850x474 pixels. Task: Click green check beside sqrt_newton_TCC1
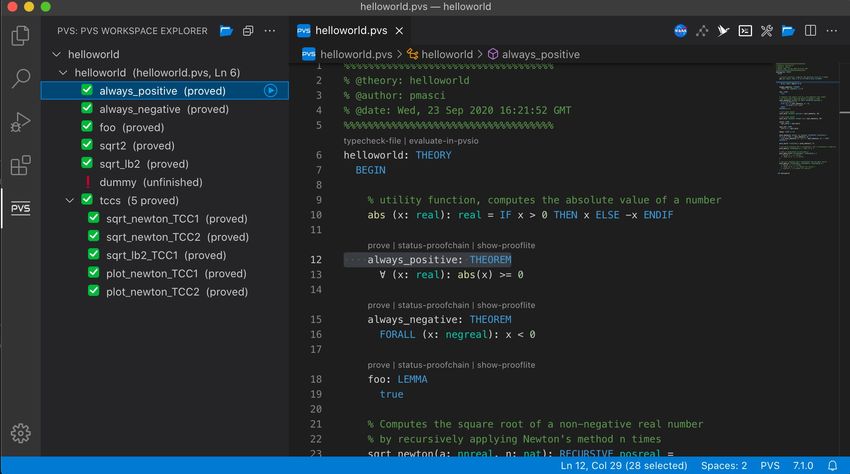click(x=93, y=218)
